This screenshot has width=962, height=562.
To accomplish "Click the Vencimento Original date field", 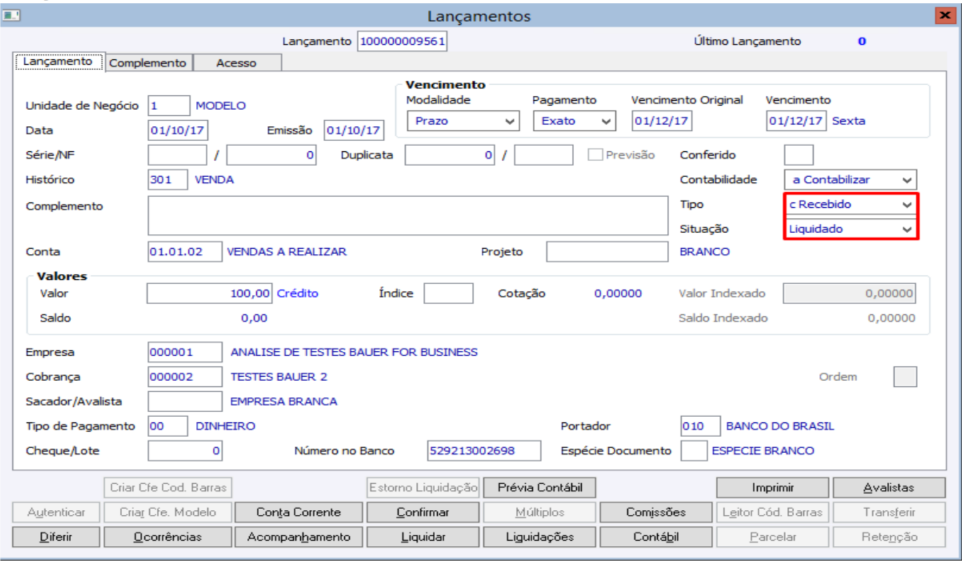I will point(662,121).
